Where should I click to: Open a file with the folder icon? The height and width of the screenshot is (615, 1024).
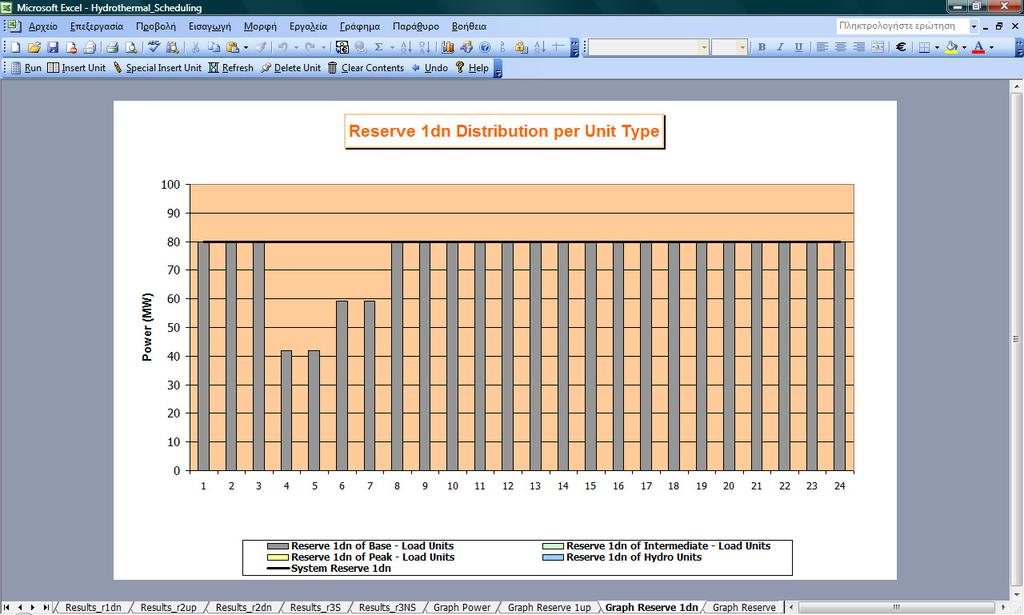tap(34, 47)
